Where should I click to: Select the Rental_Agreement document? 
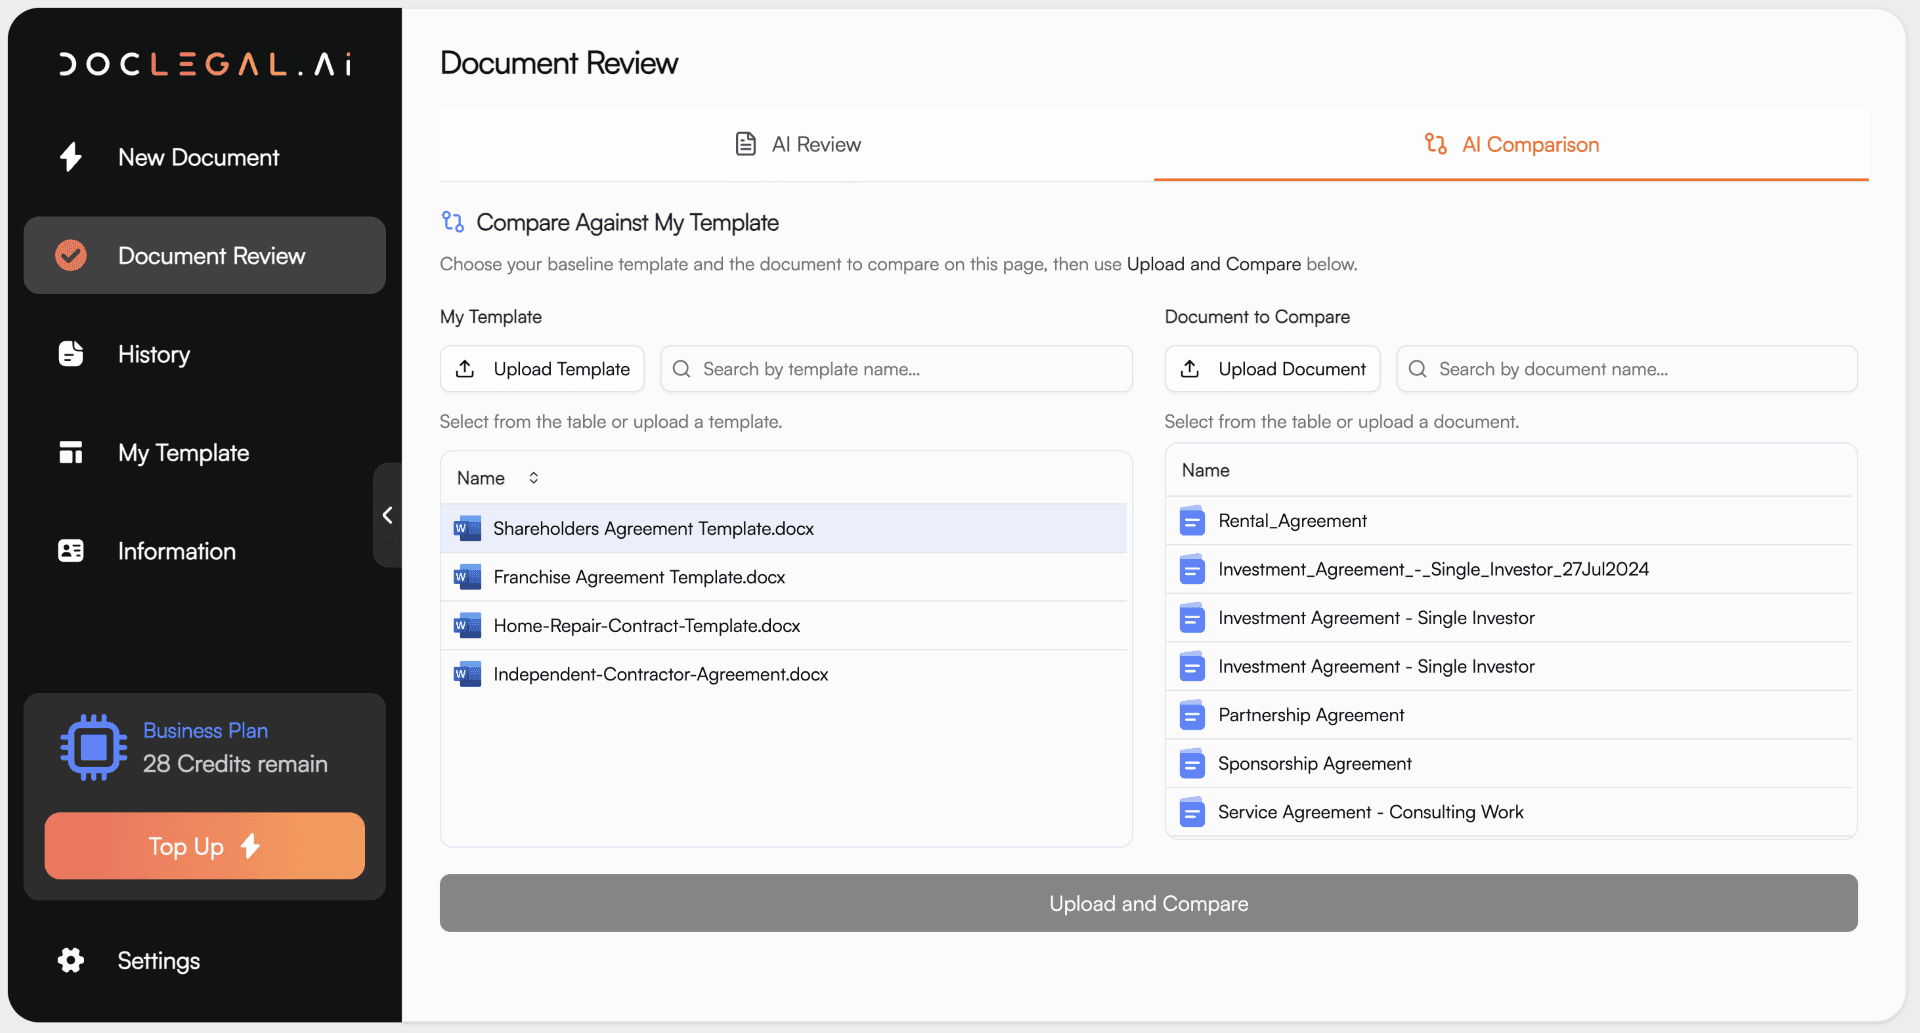[x=1511, y=521]
